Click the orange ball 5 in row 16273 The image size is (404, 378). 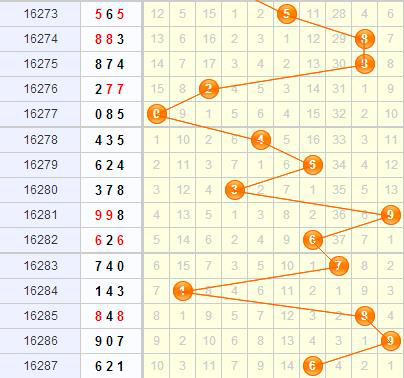coord(287,14)
